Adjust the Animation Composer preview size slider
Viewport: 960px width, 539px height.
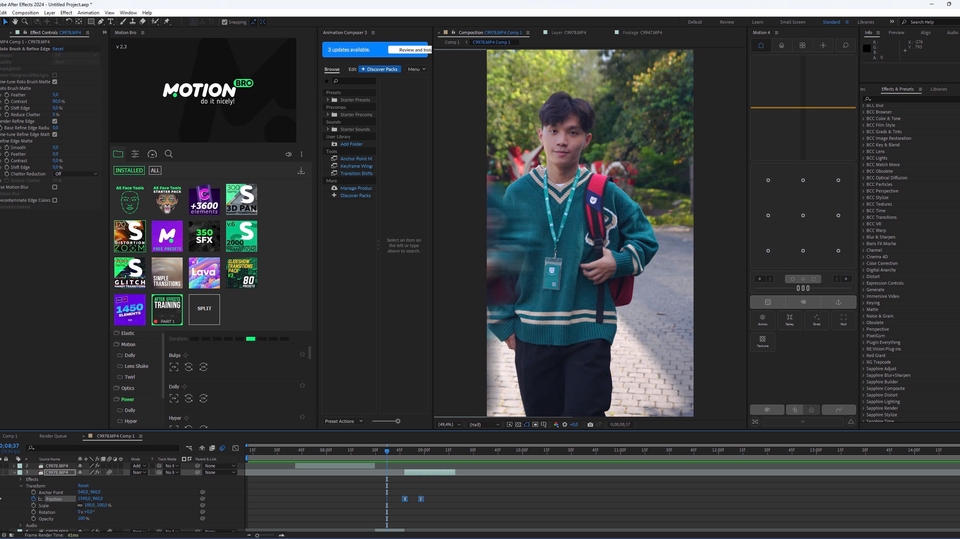point(396,421)
